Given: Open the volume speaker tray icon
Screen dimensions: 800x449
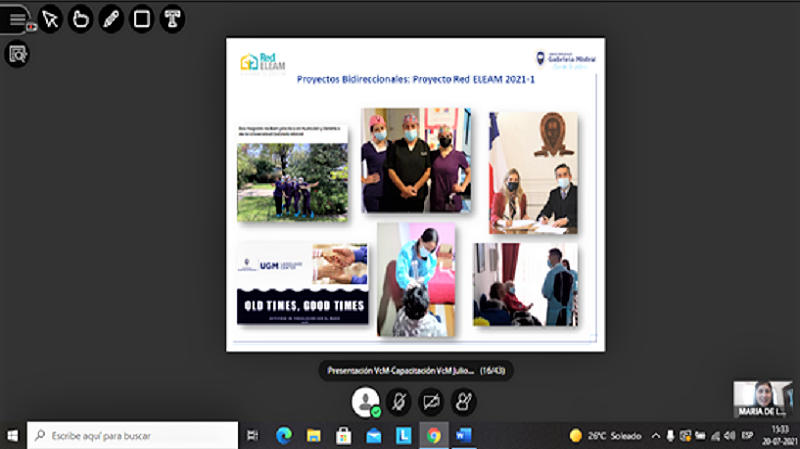Looking at the screenshot, I should (x=730, y=436).
